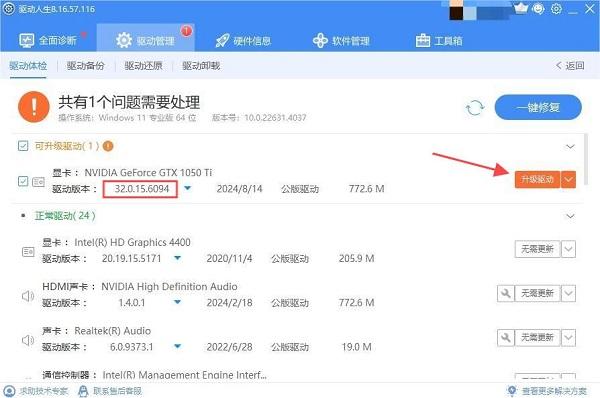
Task: Select the 驱动还原 sub-tab
Action: click(143, 66)
